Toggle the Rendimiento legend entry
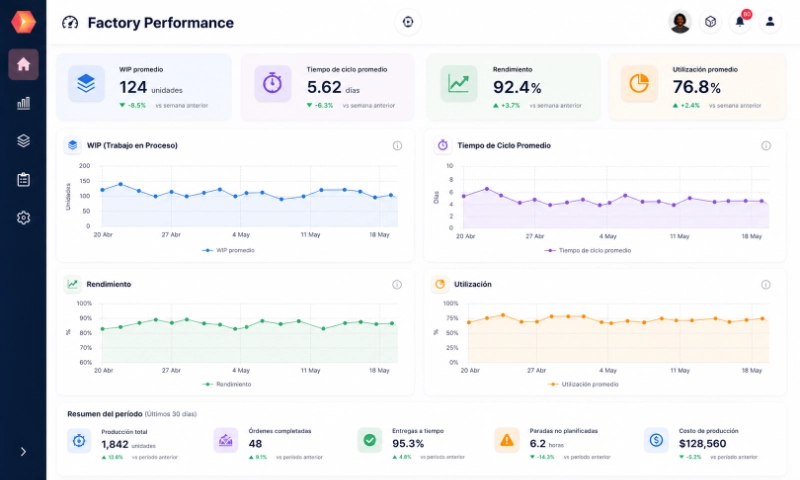This screenshot has width=800, height=480. [x=227, y=384]
